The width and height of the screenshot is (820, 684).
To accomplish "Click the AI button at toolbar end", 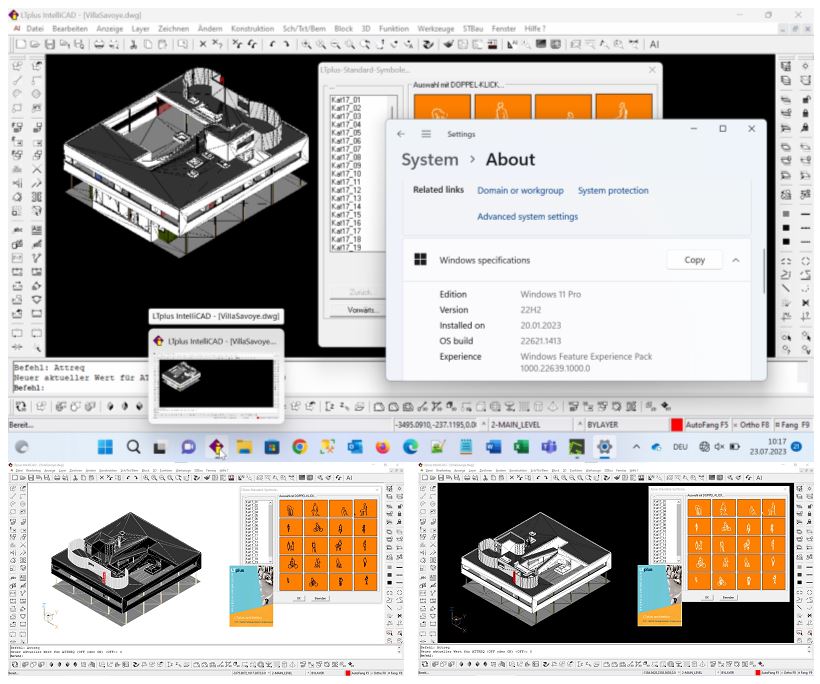I will [x=654, y=44].
